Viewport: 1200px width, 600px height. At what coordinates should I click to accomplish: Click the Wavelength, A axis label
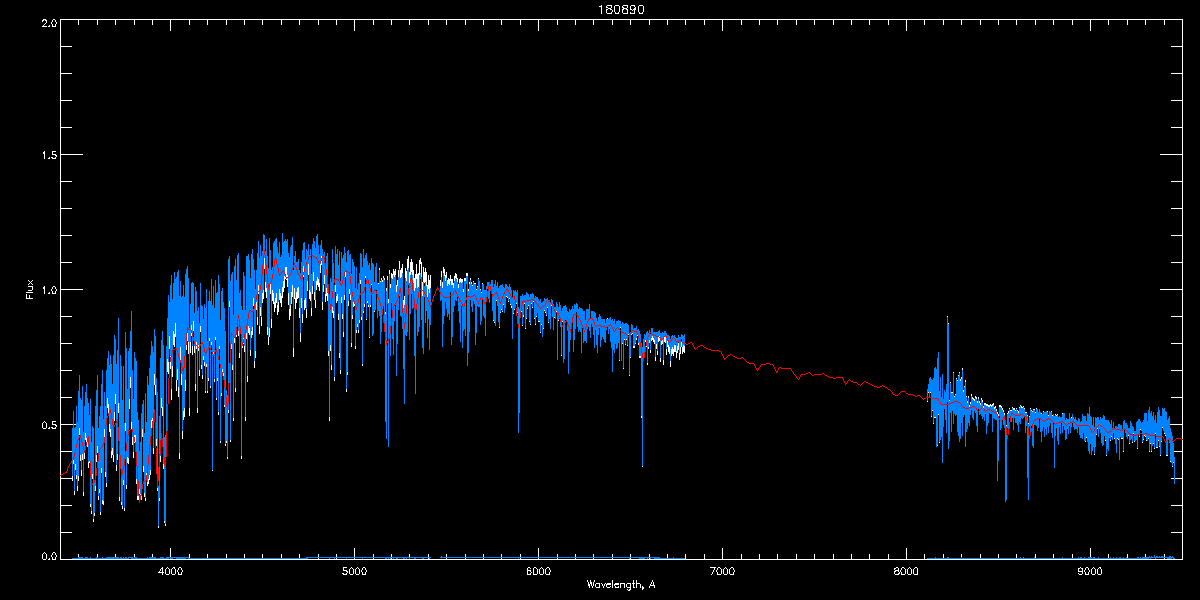point(620,584)
